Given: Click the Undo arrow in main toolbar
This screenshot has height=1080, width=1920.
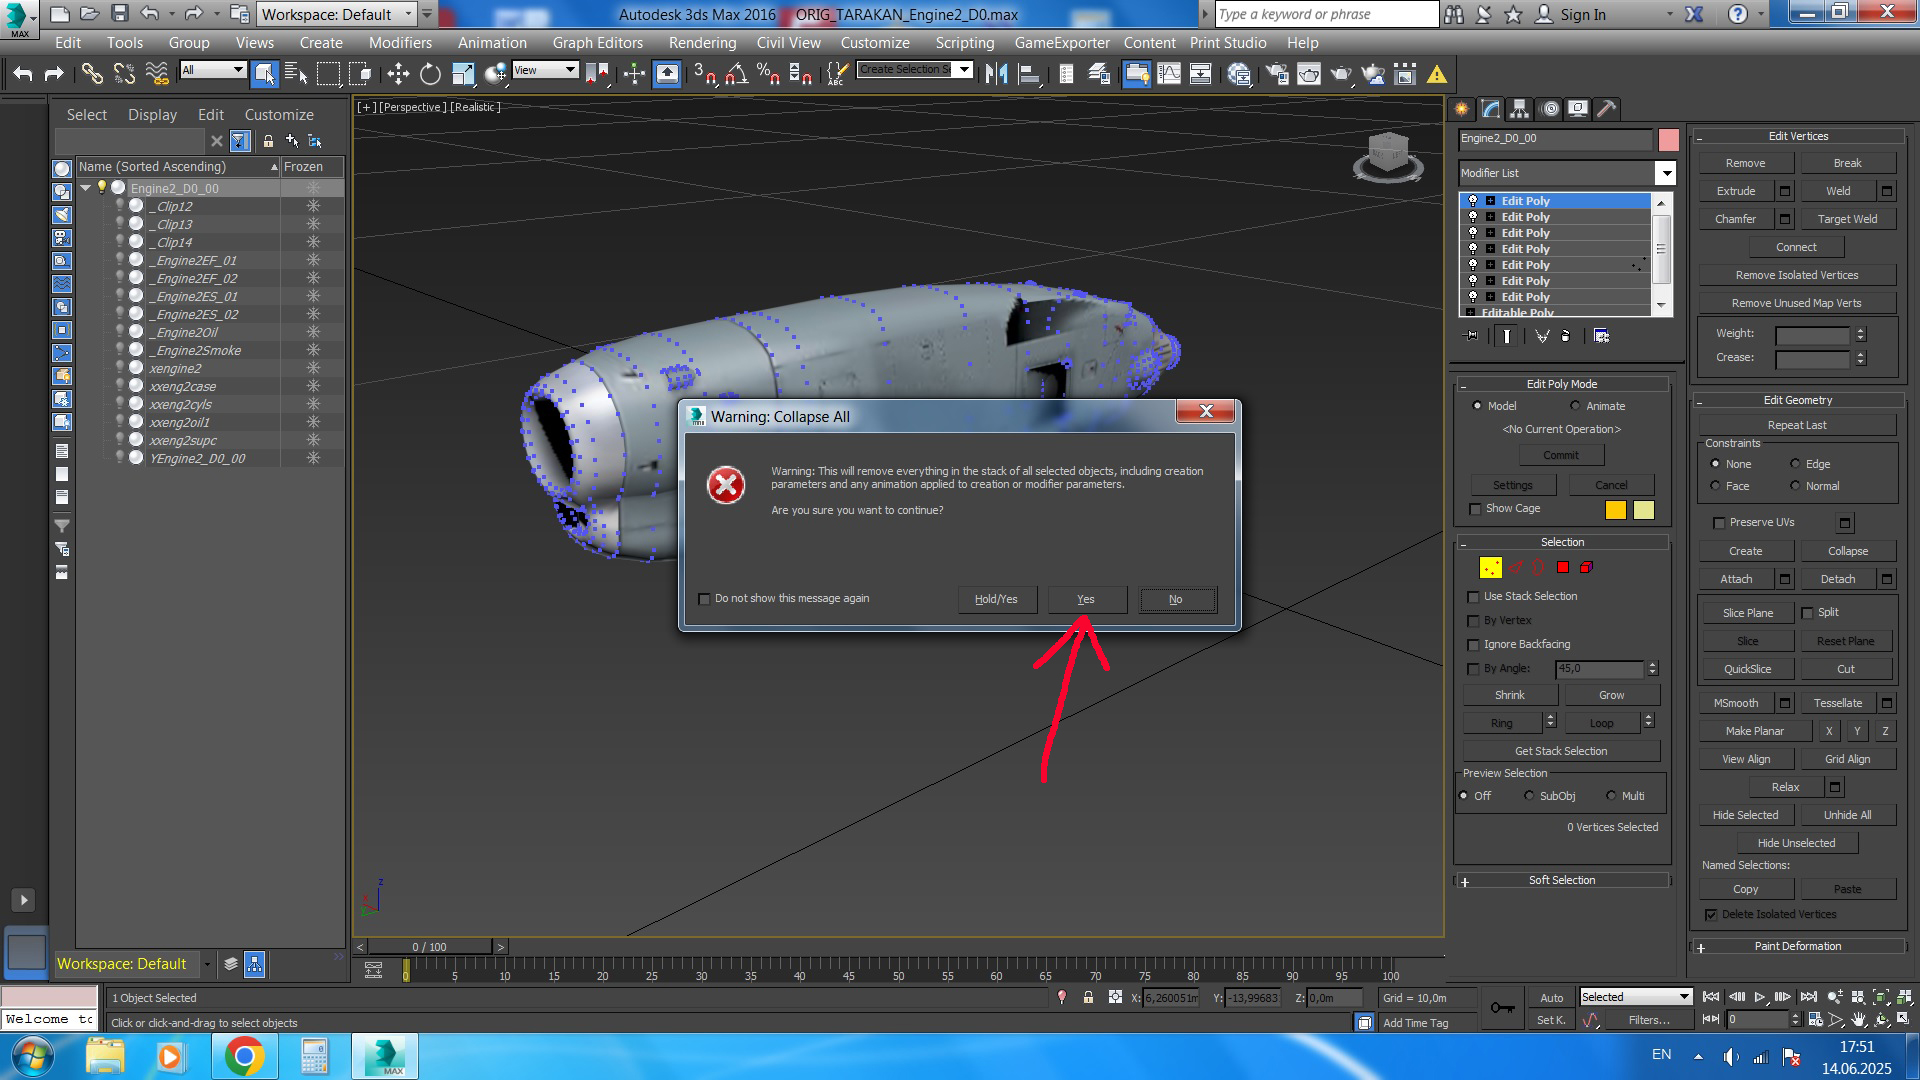Looking at the screenshot, I should (23, 73).
